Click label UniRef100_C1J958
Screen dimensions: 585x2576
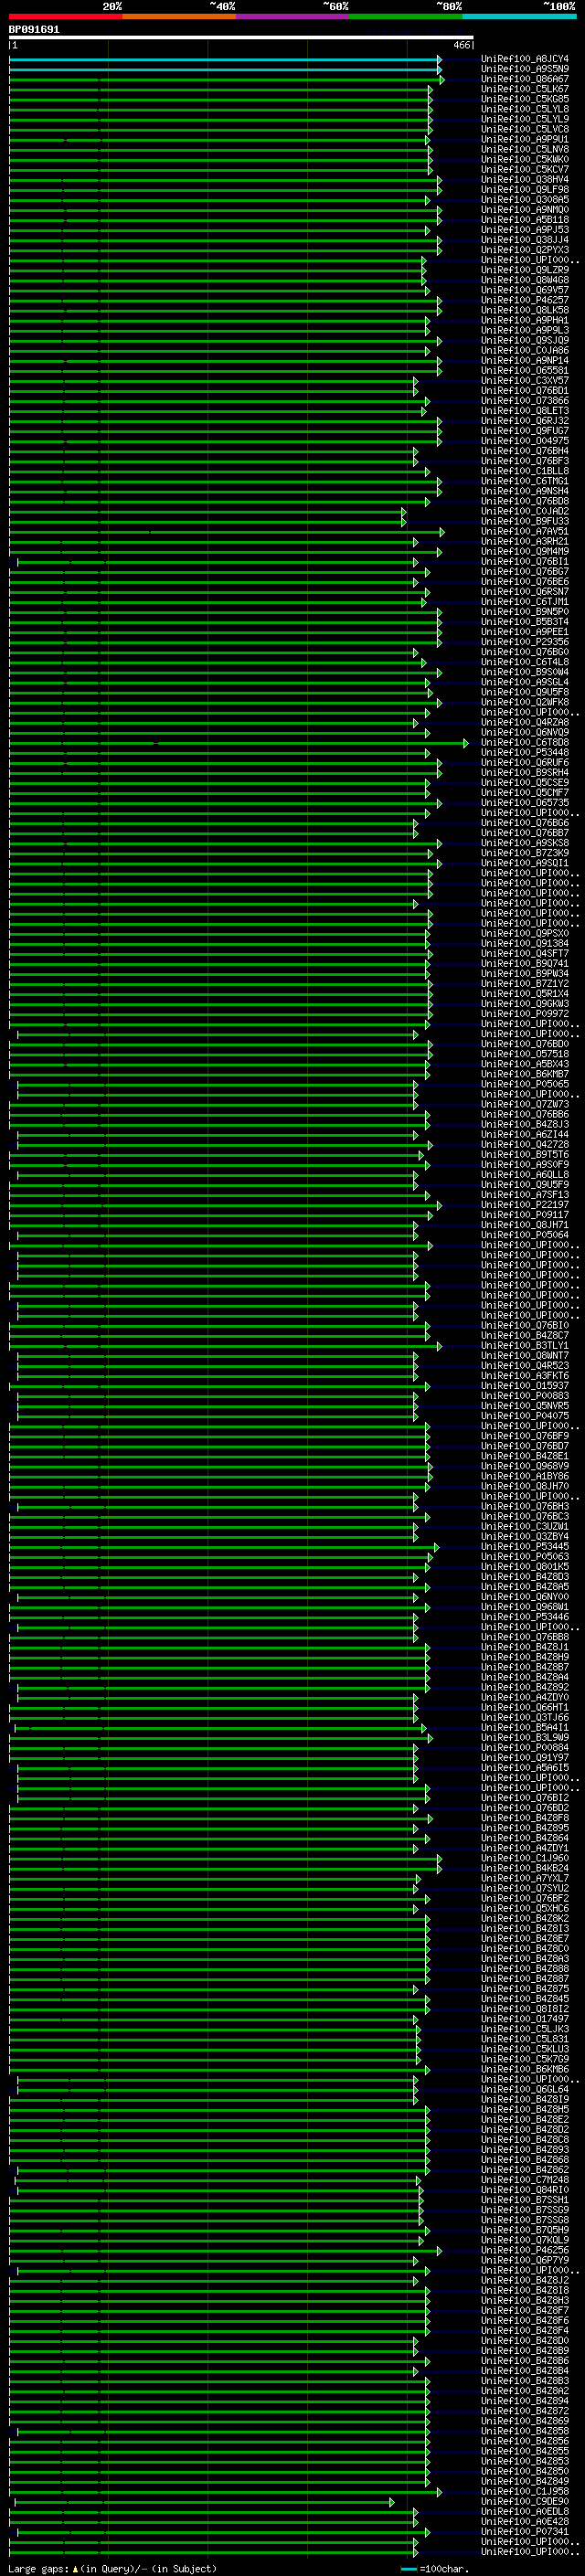coord(525,2493)
